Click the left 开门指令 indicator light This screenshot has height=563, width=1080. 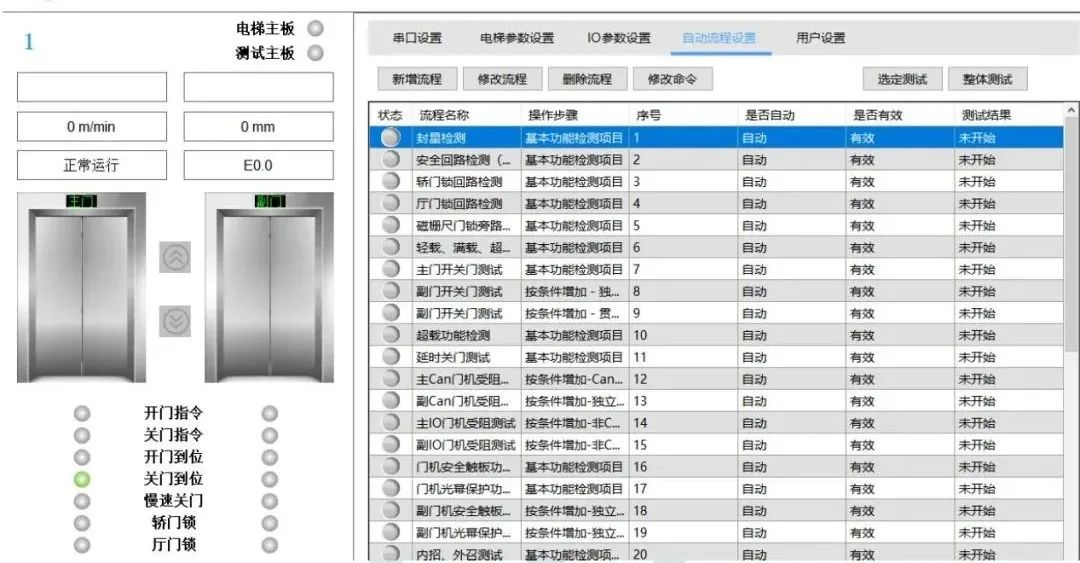click(83, 412)
